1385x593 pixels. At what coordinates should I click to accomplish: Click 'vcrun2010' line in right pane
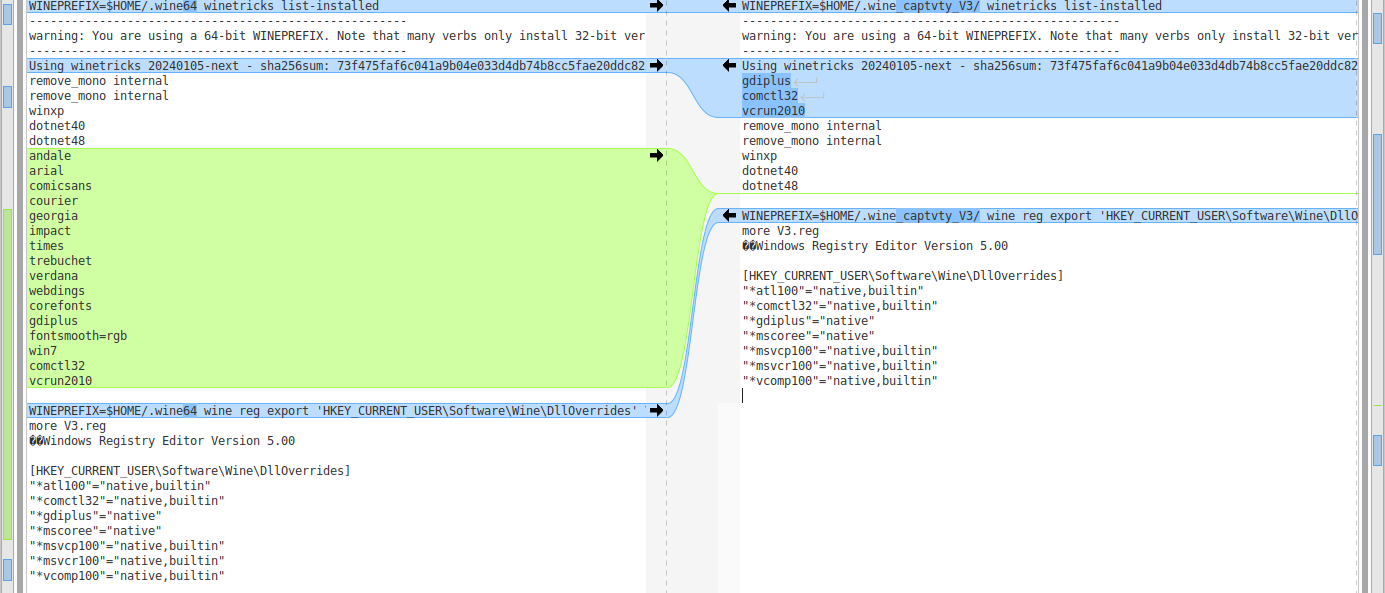coord(773,111)
